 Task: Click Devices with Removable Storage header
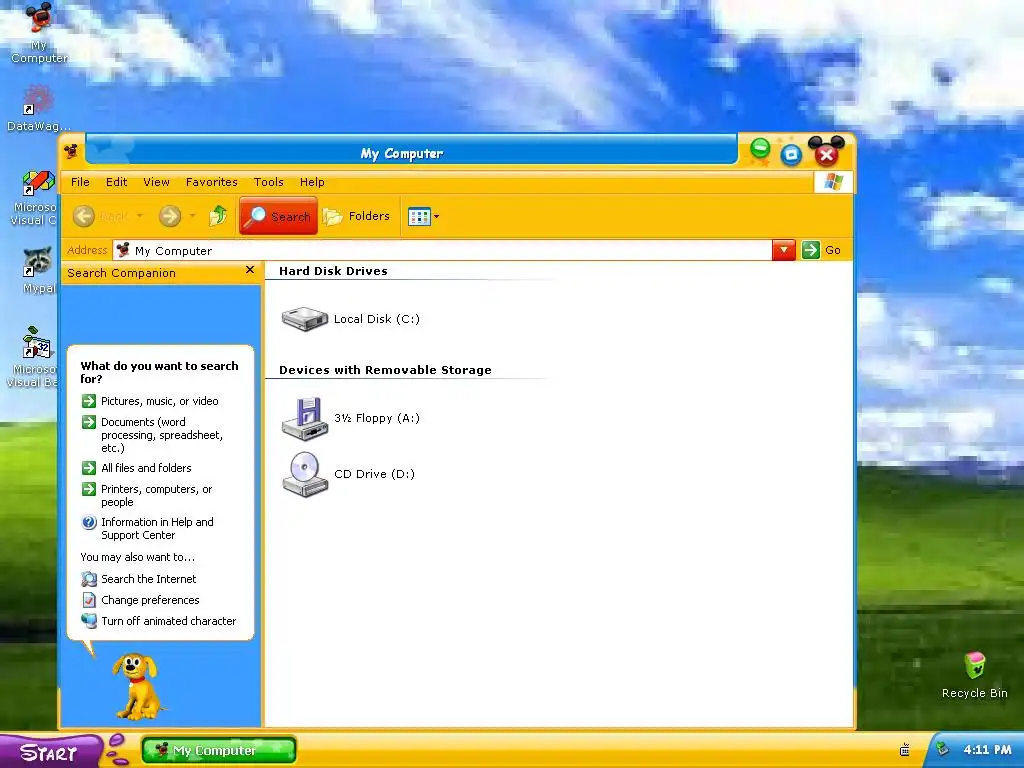(385, 370)
